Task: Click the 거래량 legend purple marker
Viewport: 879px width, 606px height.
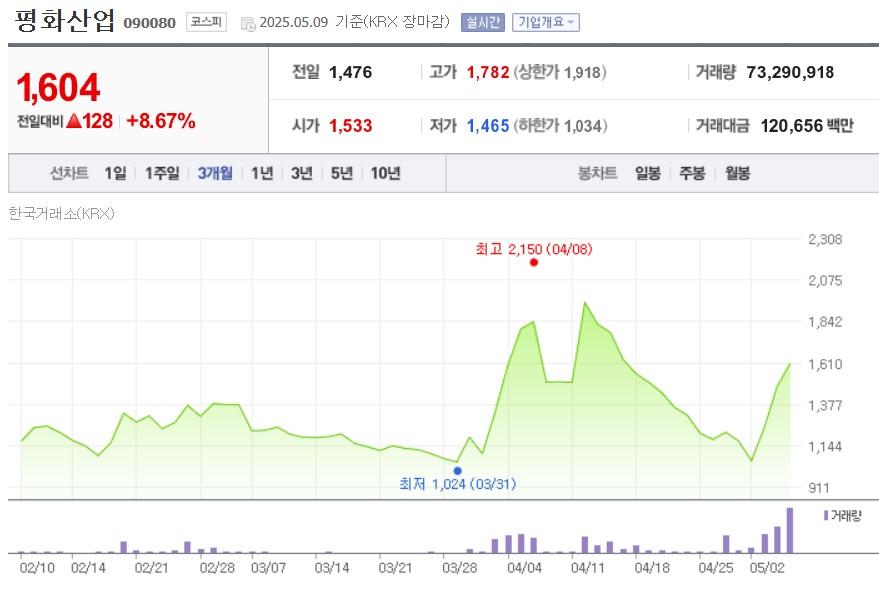Action: (x=826, y=515)
